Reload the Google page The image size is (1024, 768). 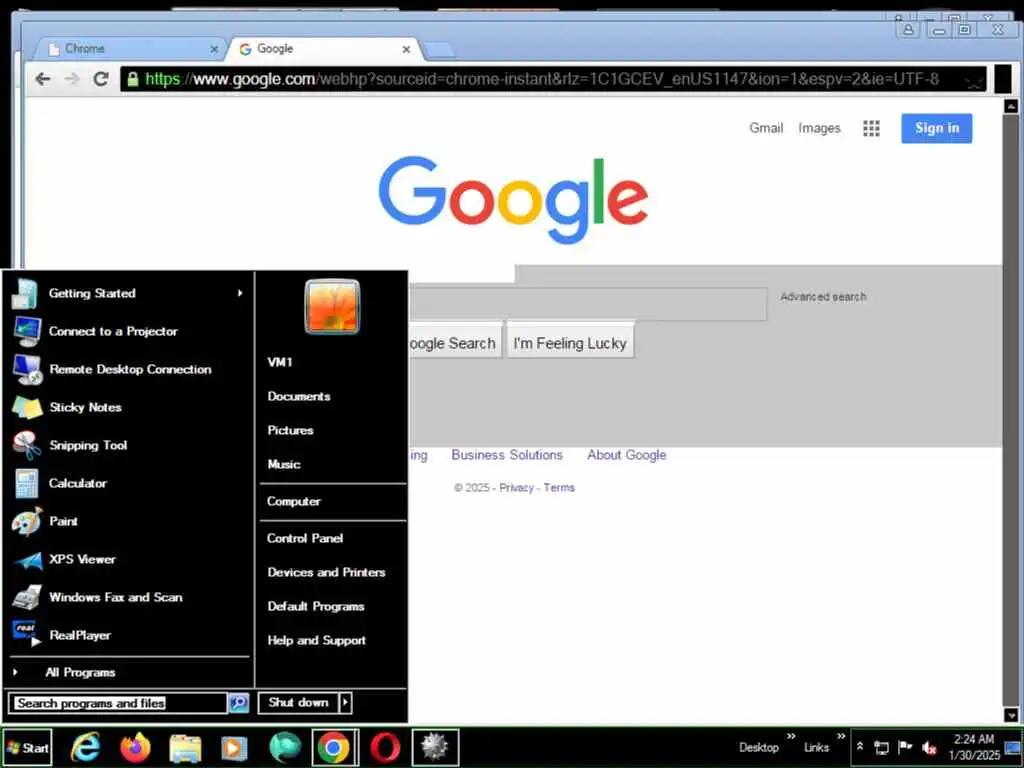point(101,79)
